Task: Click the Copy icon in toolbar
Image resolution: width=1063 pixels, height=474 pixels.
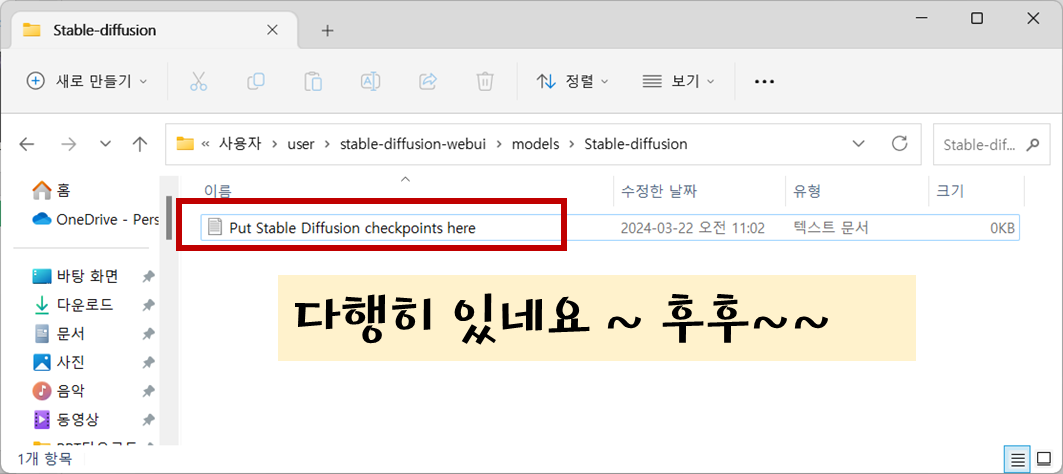Action: tap(256, 81)
